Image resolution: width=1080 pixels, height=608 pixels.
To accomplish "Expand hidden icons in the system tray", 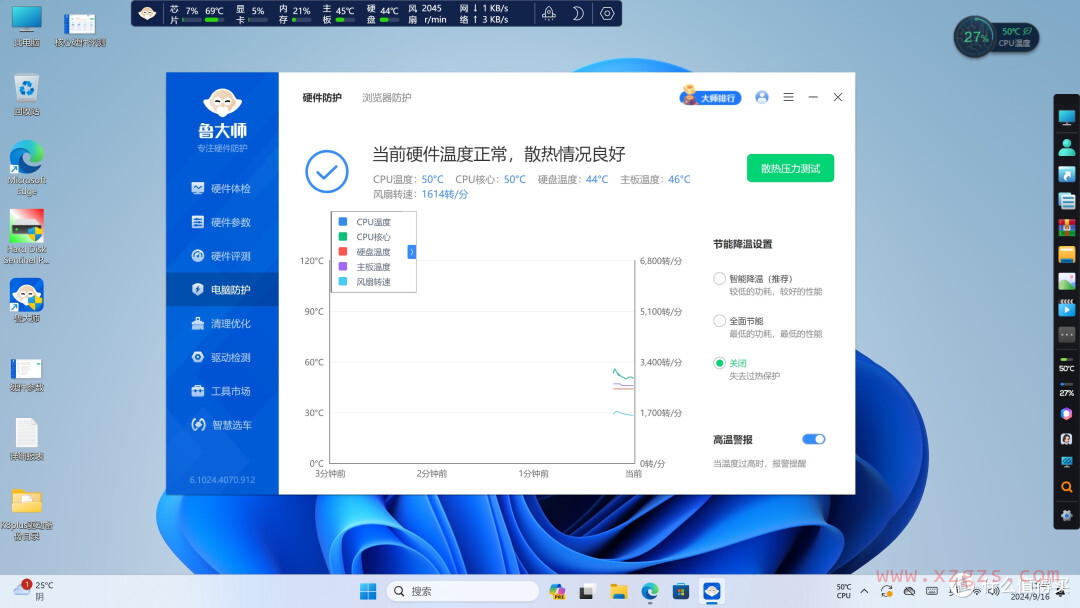I will [x=864, y=592].
